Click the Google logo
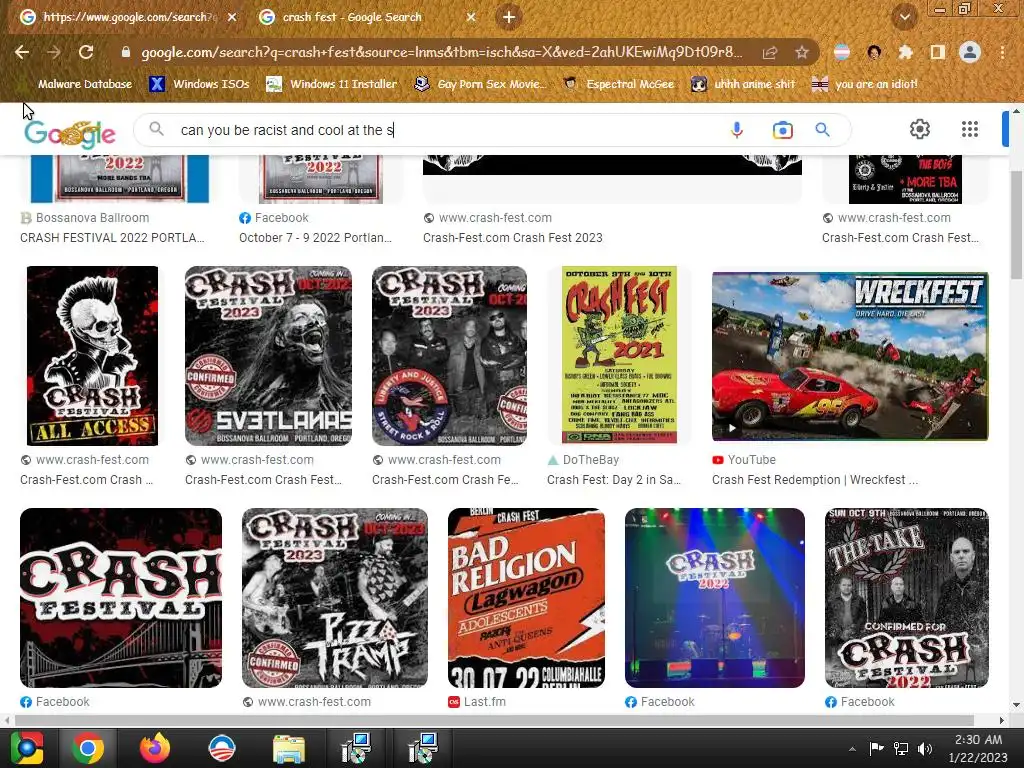Screen dimensions: 1024x768 (x=70, y=133)
